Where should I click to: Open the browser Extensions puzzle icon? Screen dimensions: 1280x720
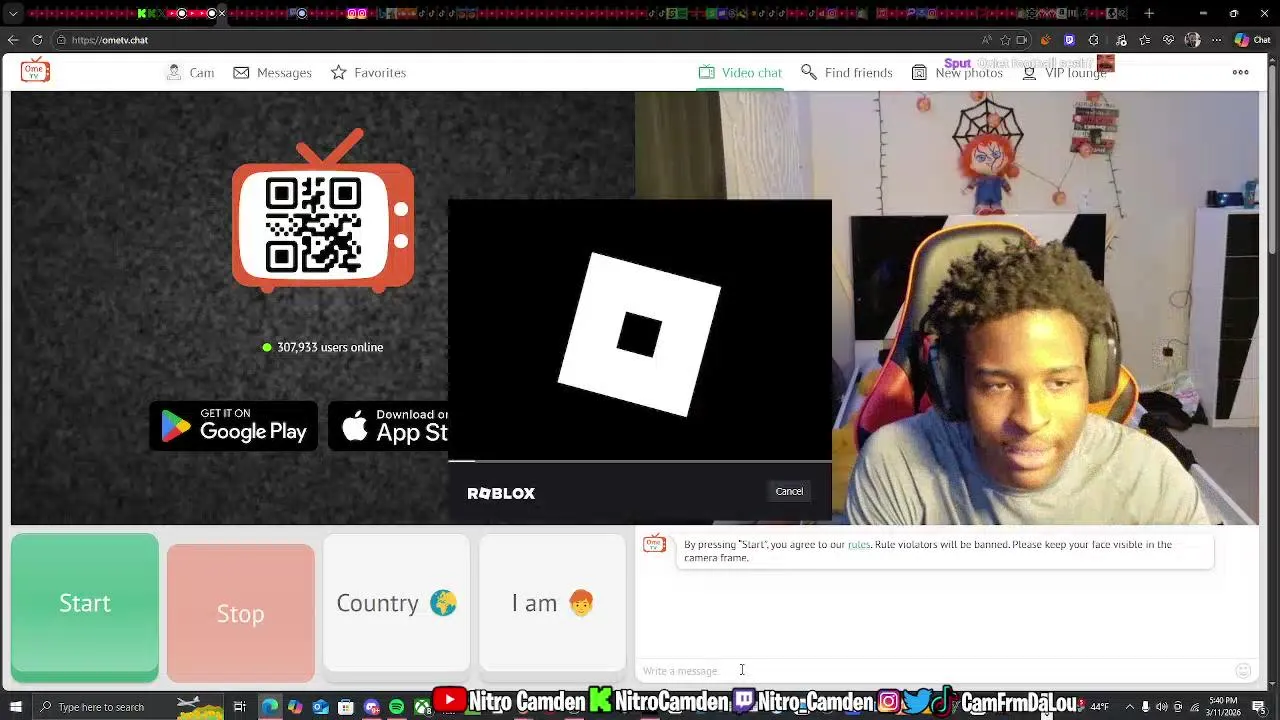coord(1093,40)
